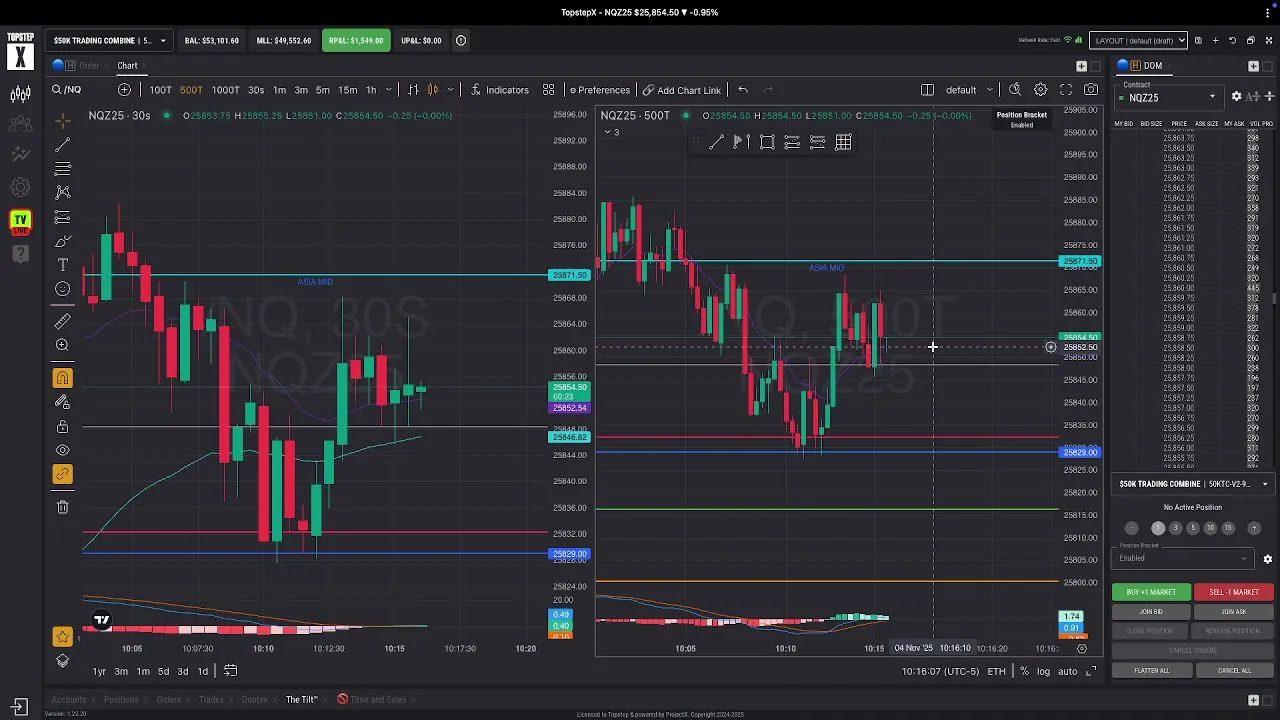
Task: Select the 1m timeframe
Action: 280,90
